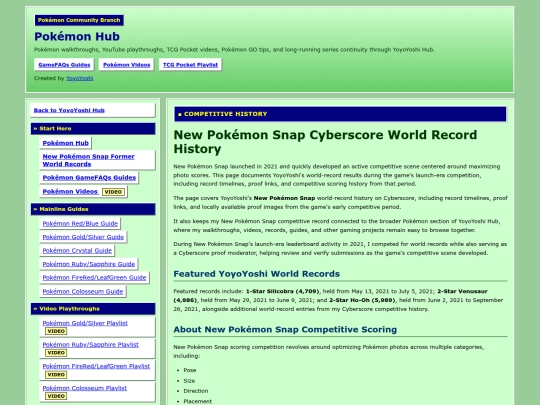Click the Start Here section header
This screenshot has width=540, height=405.
point(93,128)
